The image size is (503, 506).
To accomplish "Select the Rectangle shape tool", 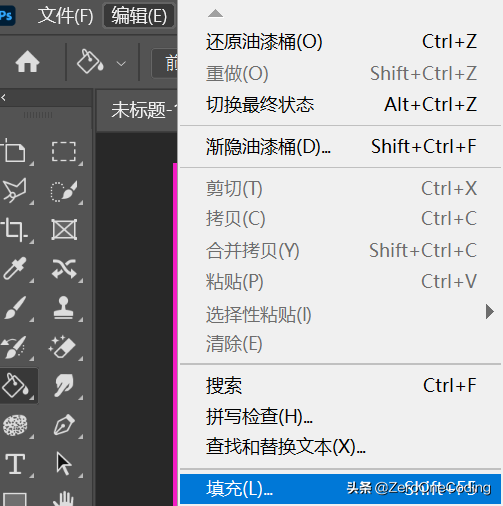I will pos(14,500).
